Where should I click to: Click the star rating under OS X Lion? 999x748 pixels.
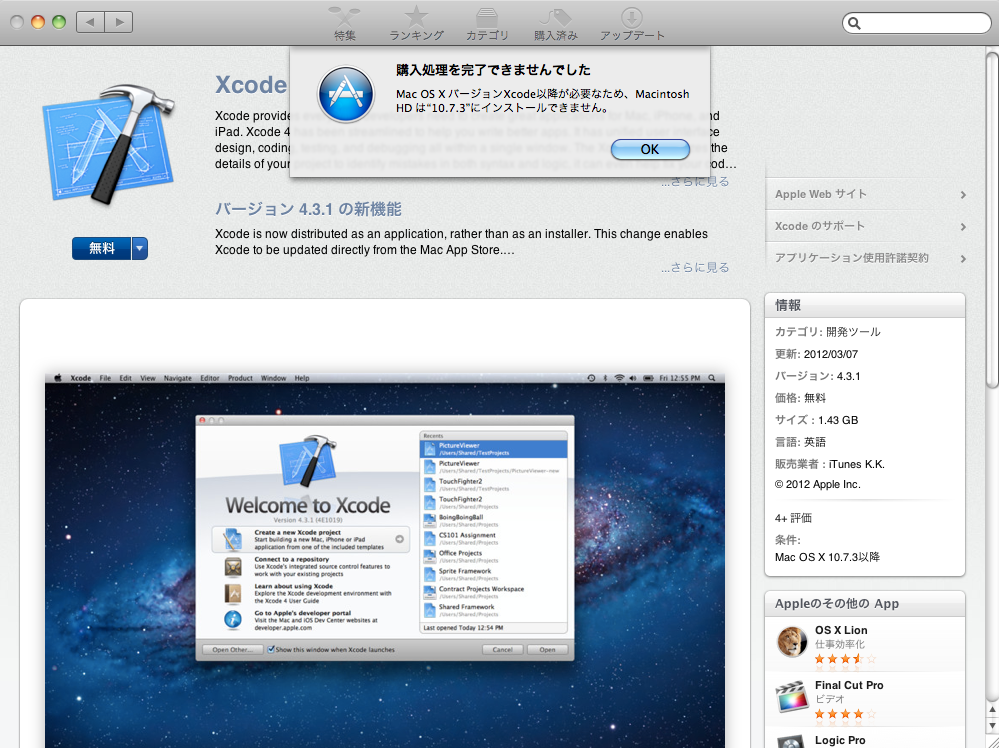845,659
